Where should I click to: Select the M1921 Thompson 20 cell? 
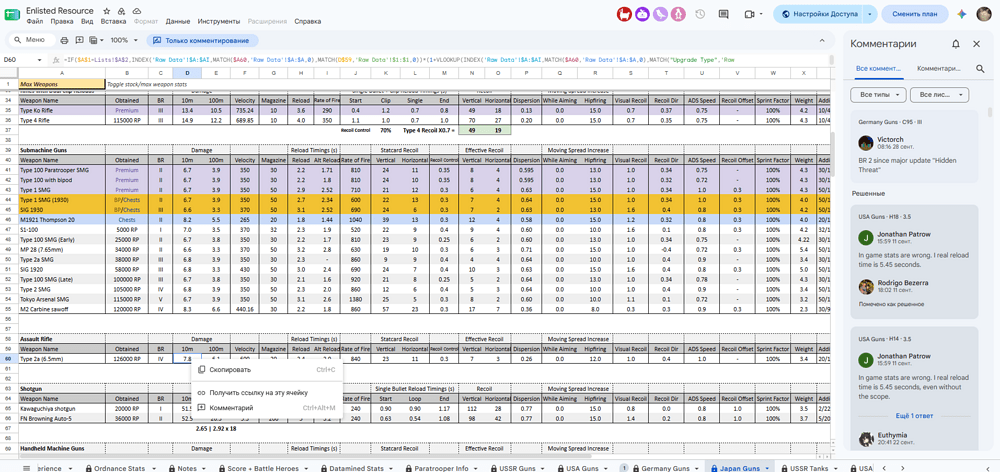coord(62,219)
